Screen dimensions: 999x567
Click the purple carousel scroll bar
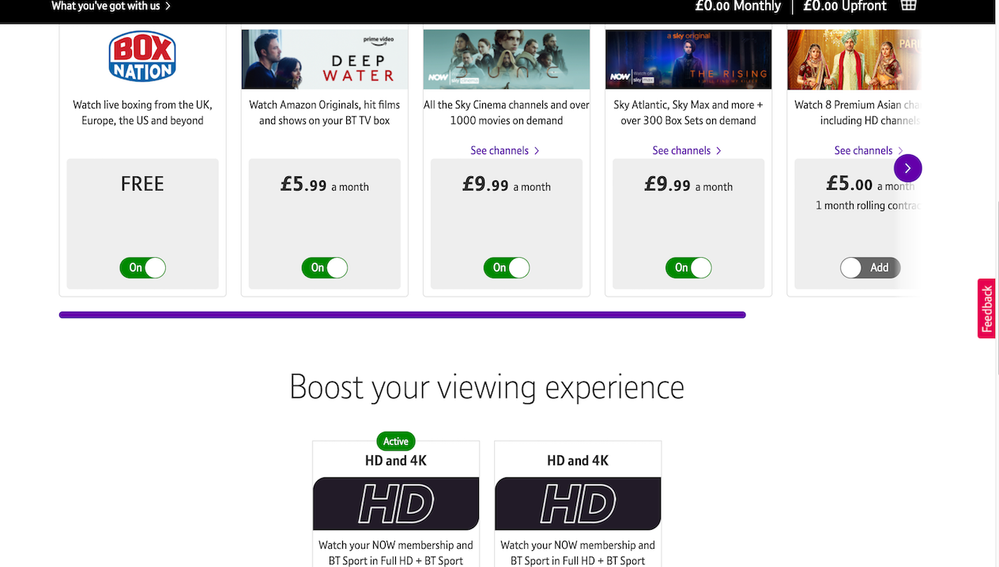coord(402,315)
